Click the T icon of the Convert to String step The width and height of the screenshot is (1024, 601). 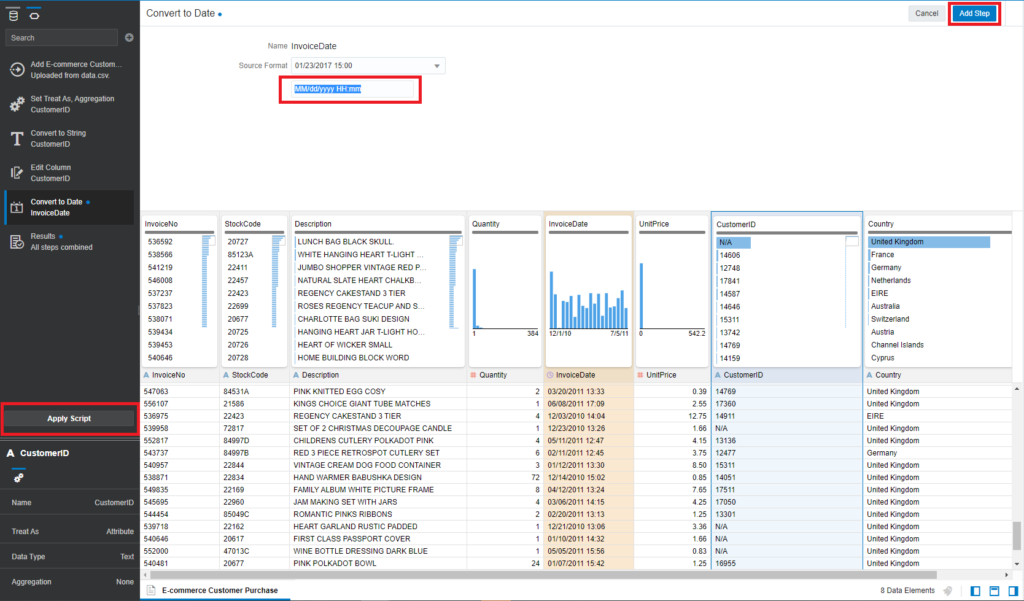point(17,138)
